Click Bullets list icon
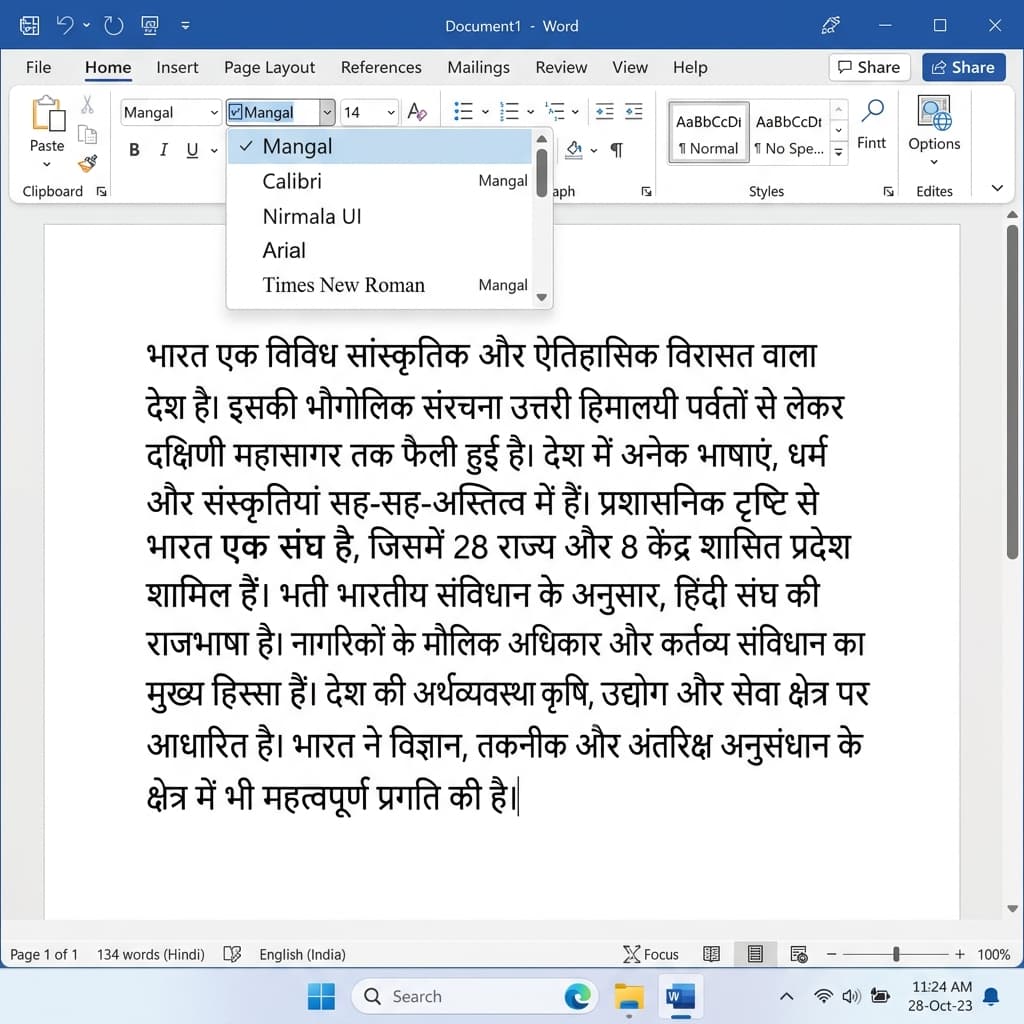Screen dimensions: 1024x1024 [x=463, y=111]
